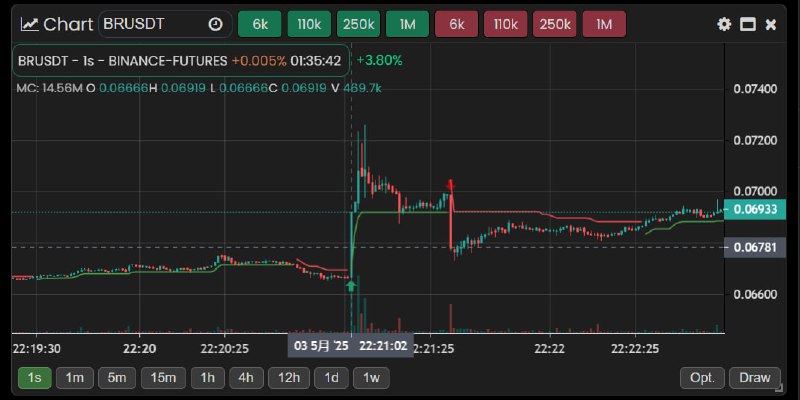Click the BRUSDT symbol input field
This screenshot has height=400, width=800.
[x=165, y=24]
